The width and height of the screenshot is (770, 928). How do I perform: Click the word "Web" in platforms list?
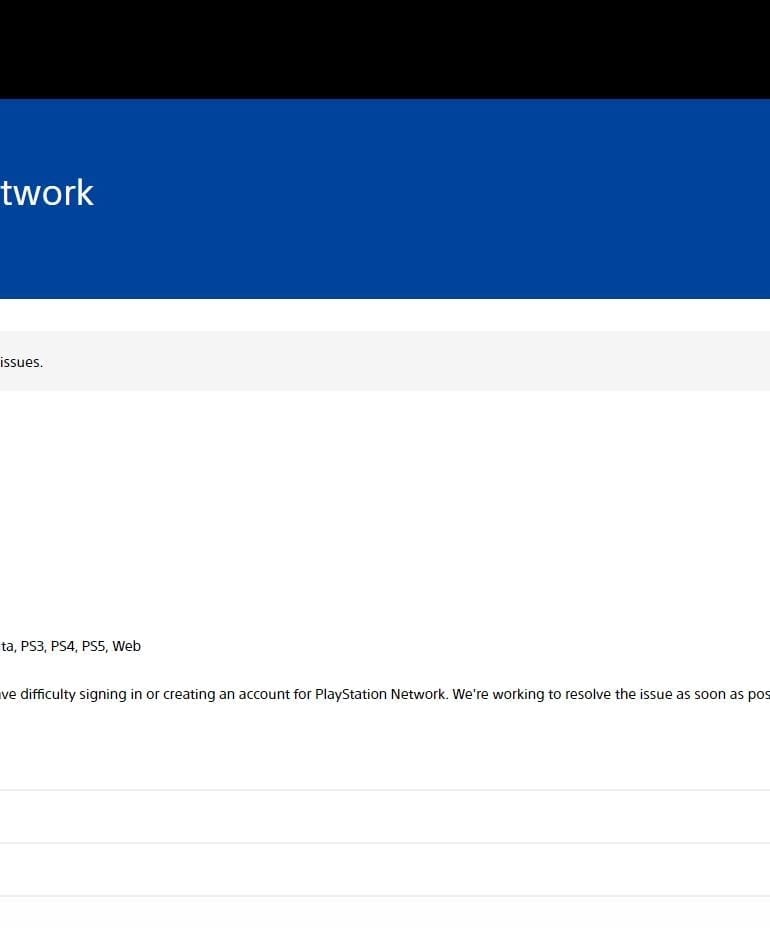127,646
